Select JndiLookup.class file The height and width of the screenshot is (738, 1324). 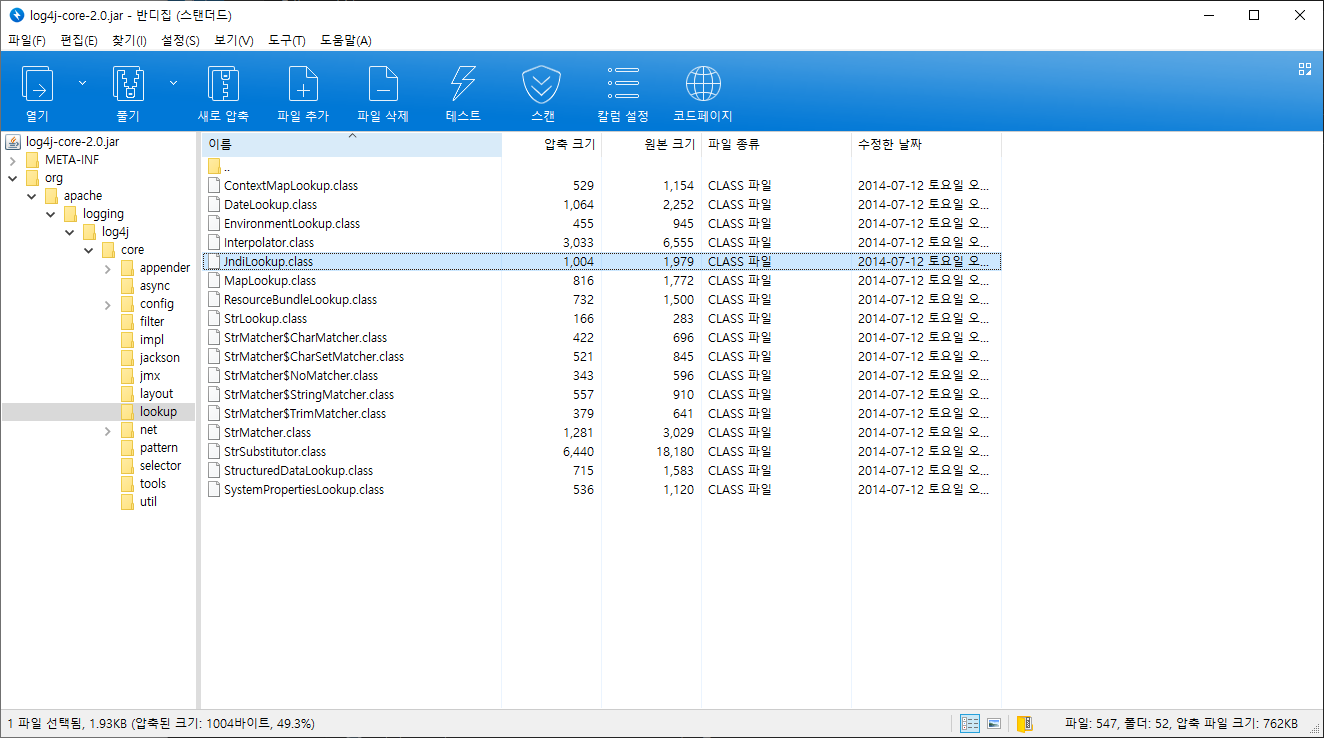click(601, 262)
